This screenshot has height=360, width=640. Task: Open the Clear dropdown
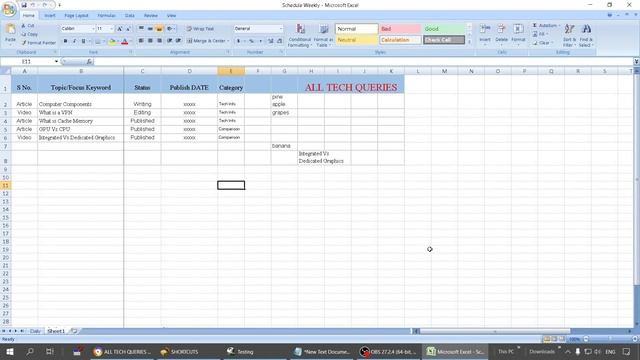(543, 42)
